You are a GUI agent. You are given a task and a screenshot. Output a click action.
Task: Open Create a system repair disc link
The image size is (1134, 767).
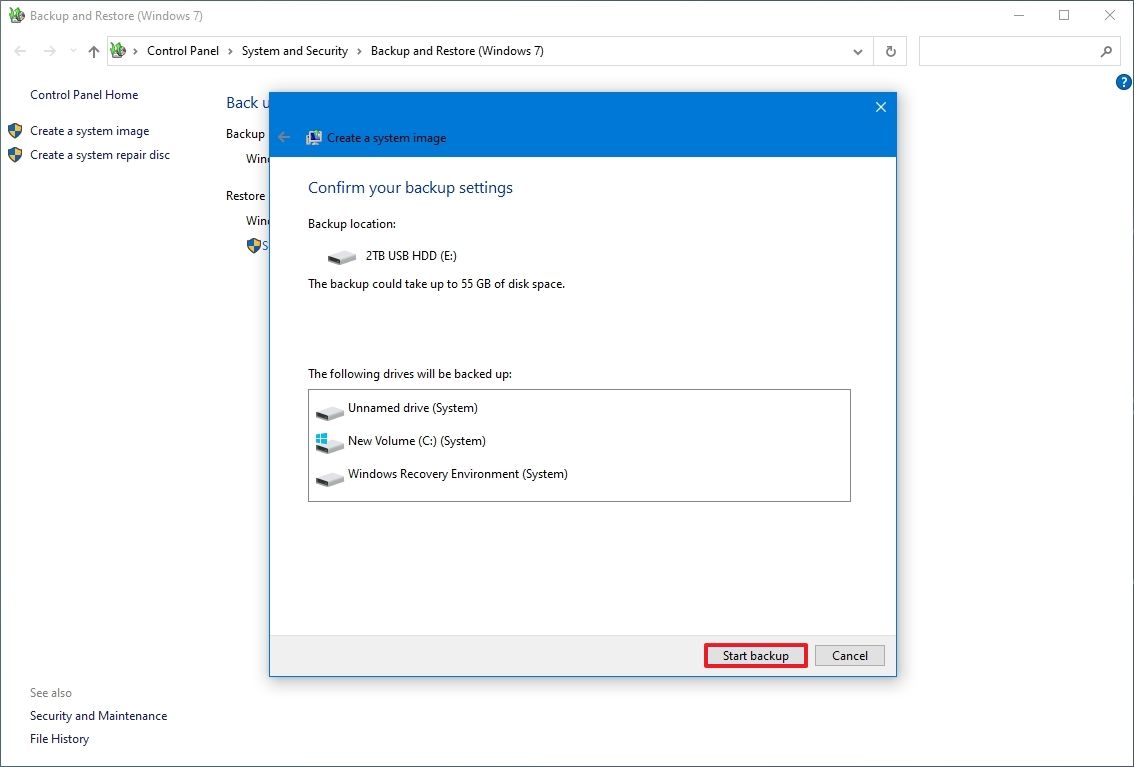[x=99, y=155]
